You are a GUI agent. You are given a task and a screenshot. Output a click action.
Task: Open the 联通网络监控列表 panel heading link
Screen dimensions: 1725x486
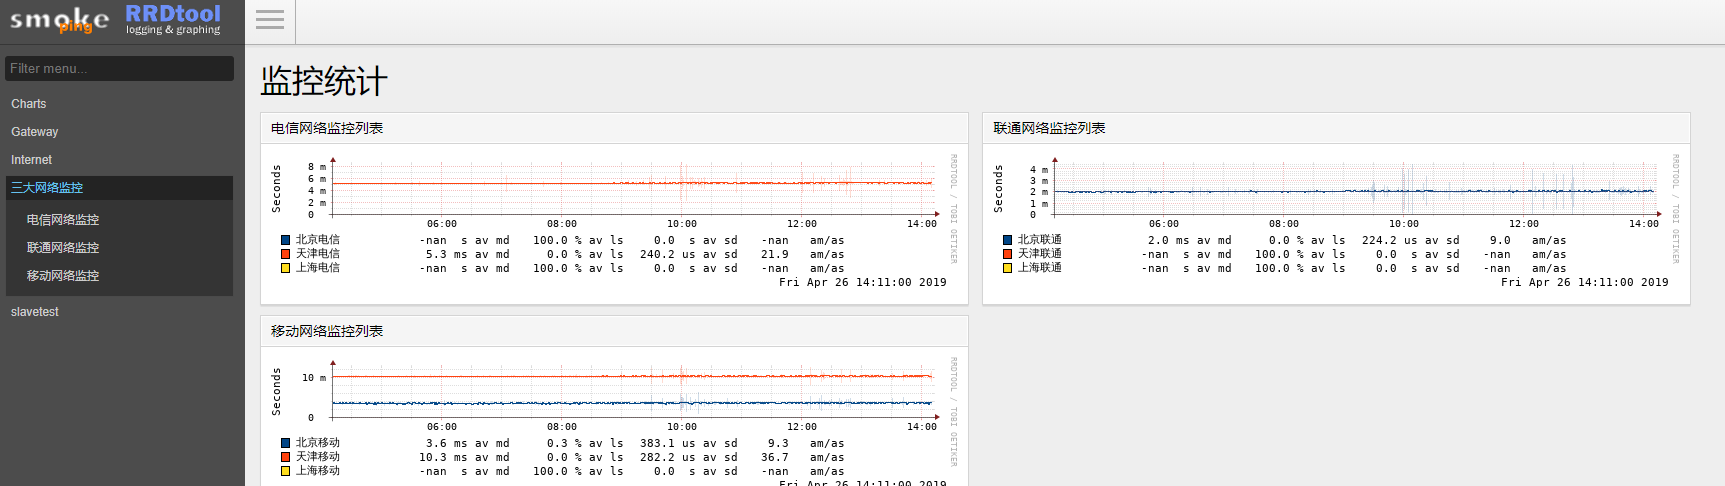coord(1049,128)
